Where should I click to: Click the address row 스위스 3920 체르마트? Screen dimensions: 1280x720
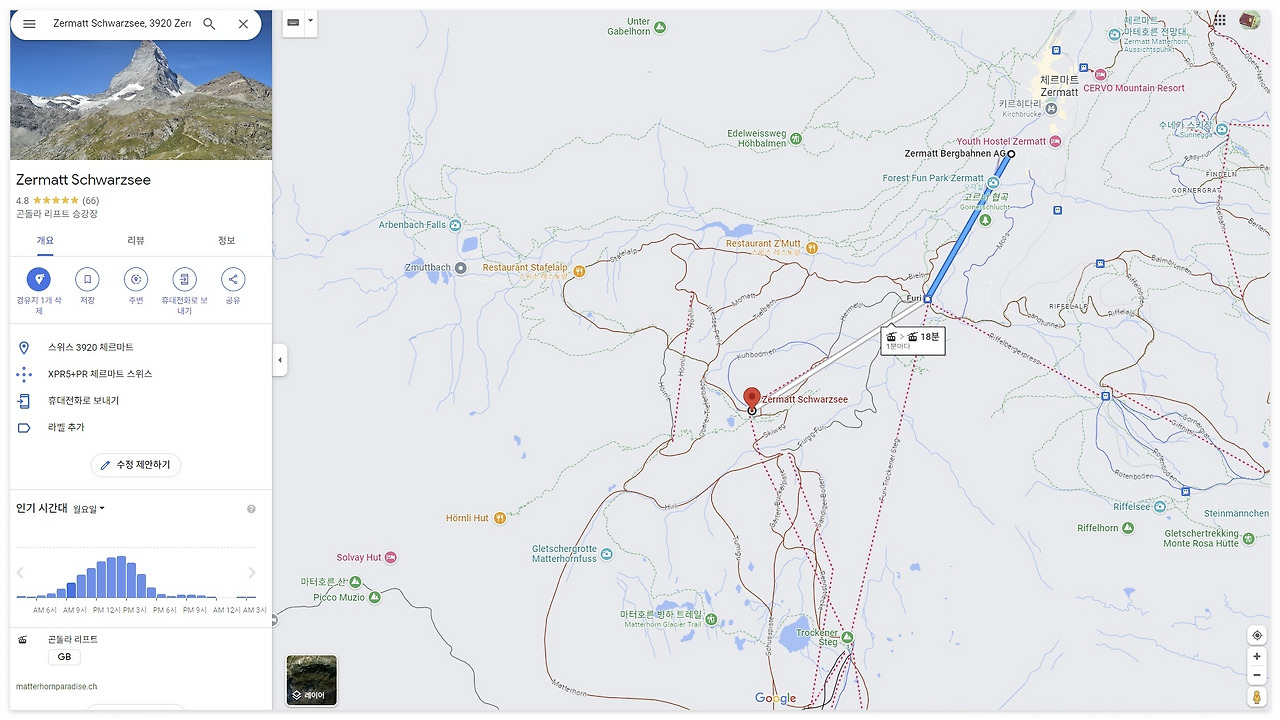point(141,347)
